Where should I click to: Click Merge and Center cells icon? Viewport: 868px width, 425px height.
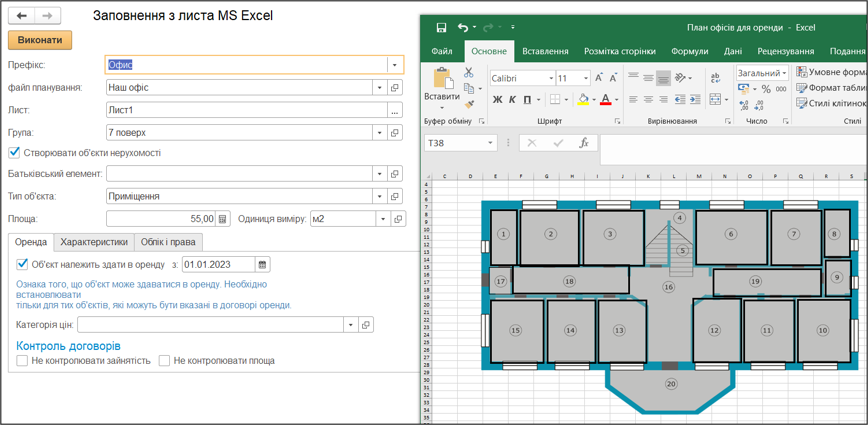point(715,100)
